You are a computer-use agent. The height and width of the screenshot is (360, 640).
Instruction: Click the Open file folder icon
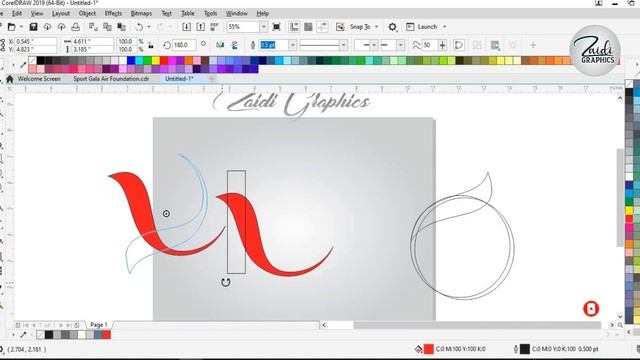pyautogui.click(x=11, y=27)
